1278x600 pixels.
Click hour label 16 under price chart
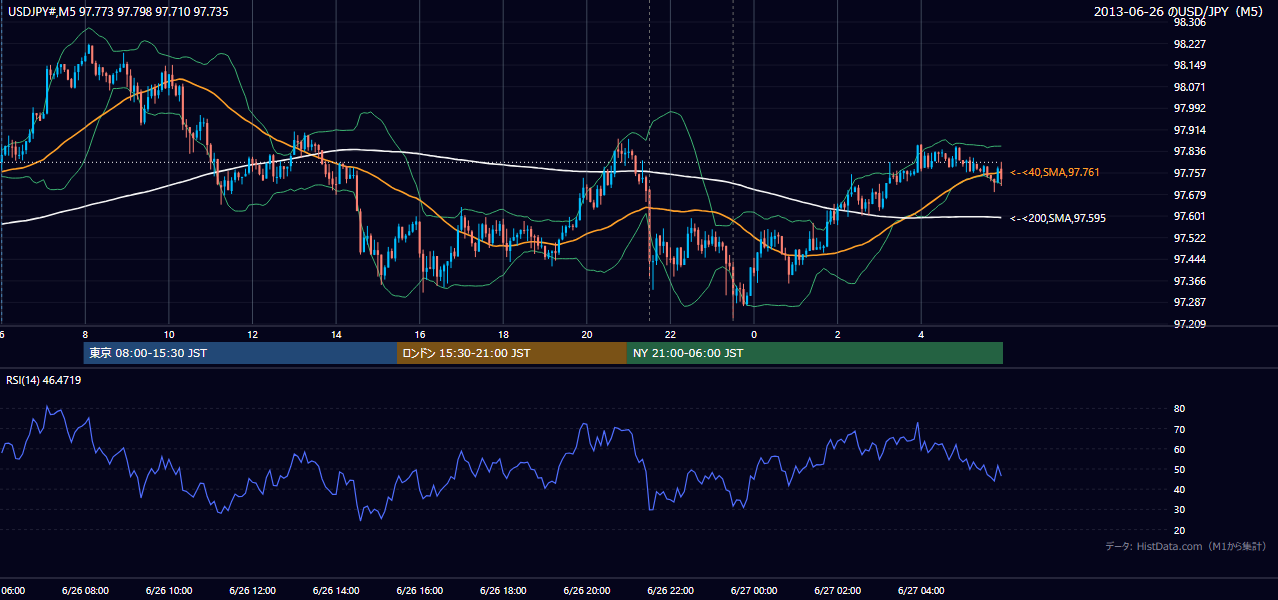pos(420,335)
